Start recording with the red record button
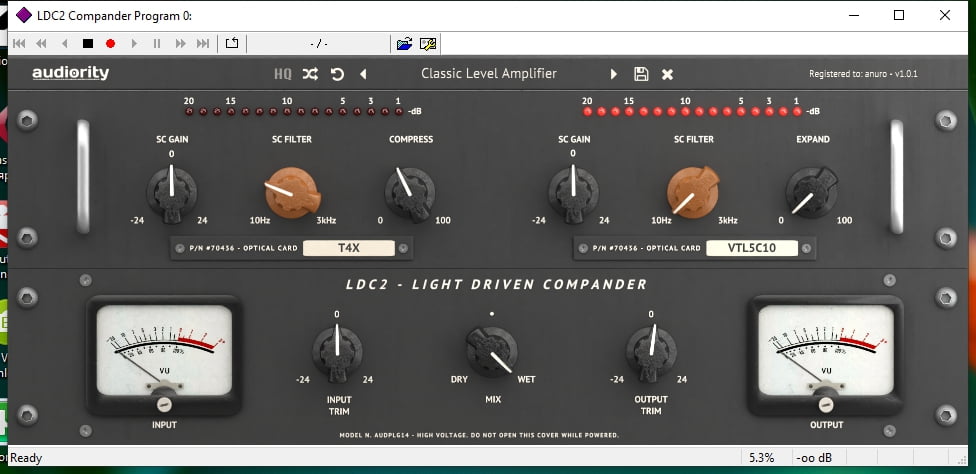 [110, 44]
